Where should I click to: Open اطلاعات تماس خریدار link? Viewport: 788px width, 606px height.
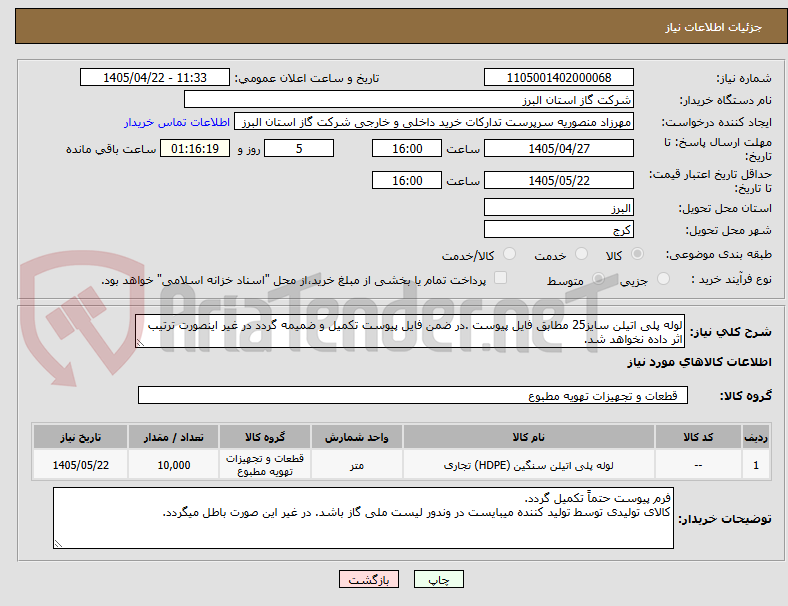tap(177, 122)
